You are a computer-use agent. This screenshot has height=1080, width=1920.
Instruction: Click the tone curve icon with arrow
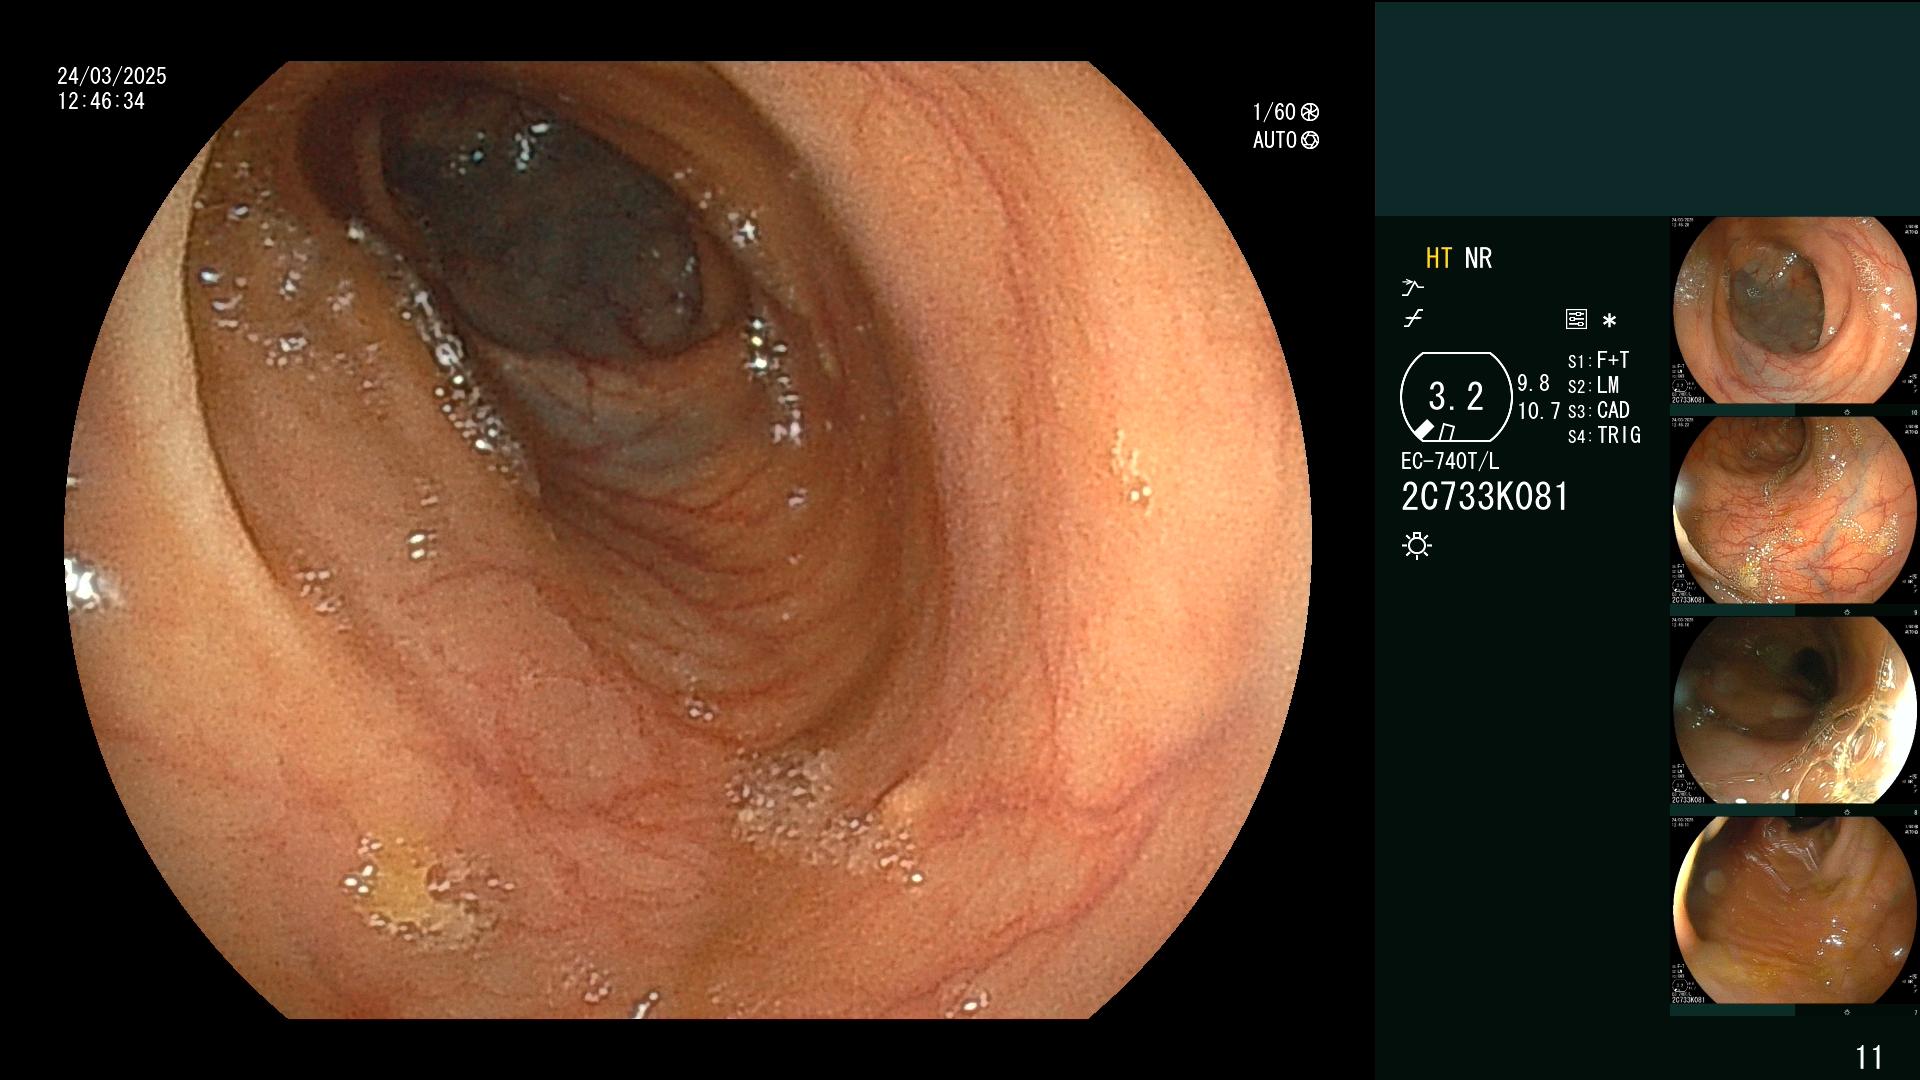[1412, 288]
